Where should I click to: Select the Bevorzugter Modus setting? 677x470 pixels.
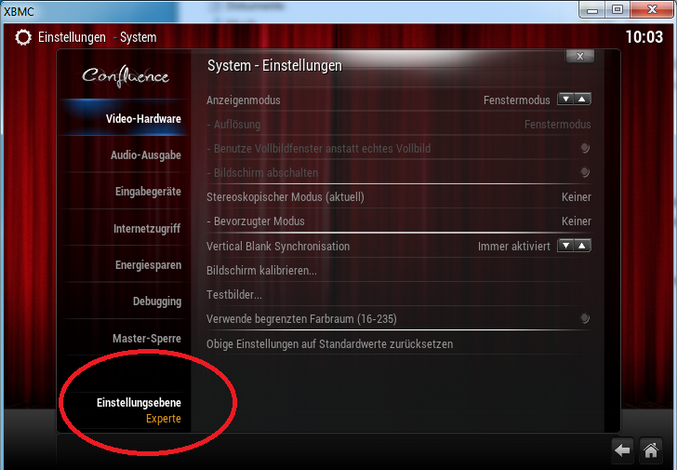[x=399, y=221]
